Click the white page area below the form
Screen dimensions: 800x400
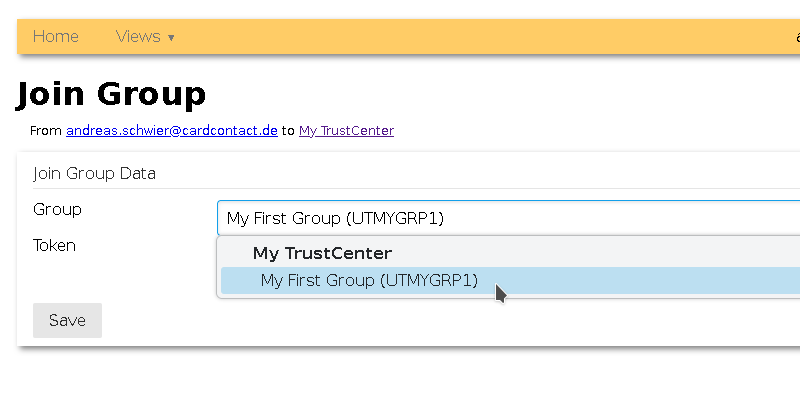(400, 375)
